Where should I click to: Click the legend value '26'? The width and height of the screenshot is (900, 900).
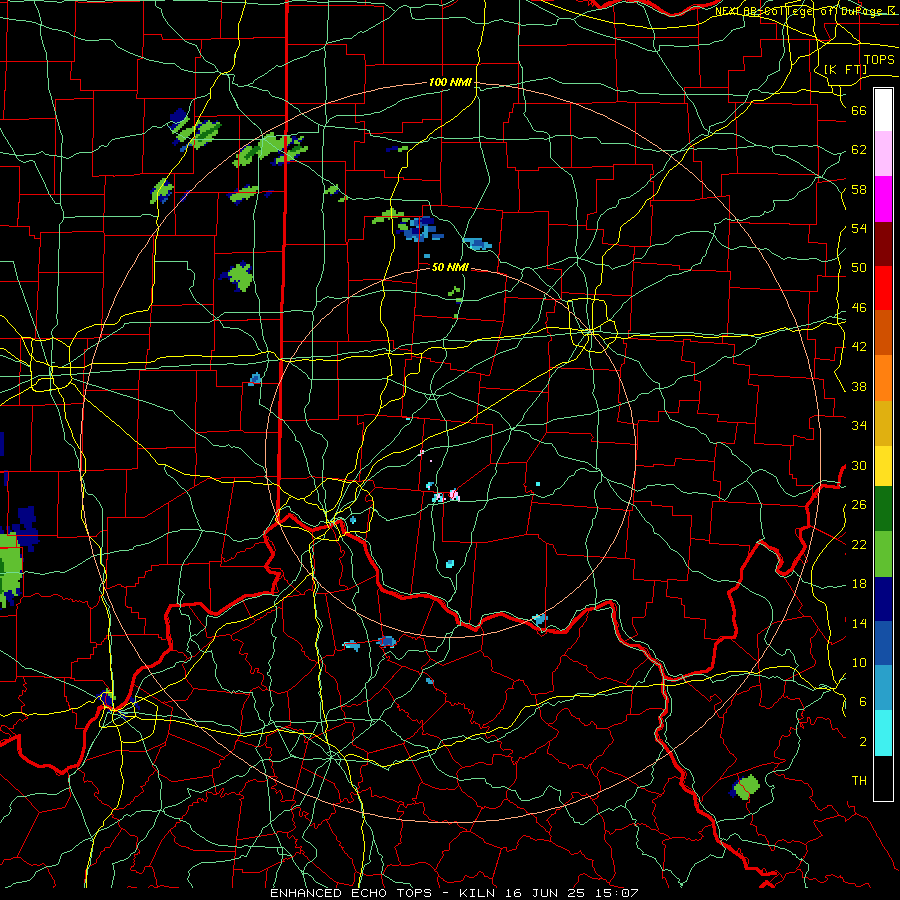[859, 505]
